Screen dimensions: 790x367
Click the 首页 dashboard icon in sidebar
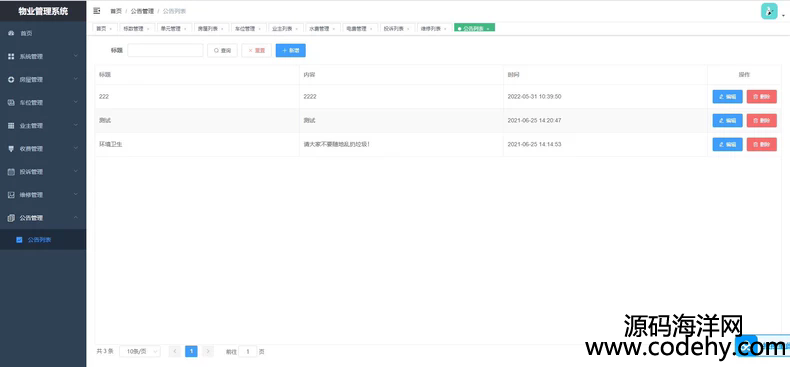pyautogui.click(x=11, y=33)
